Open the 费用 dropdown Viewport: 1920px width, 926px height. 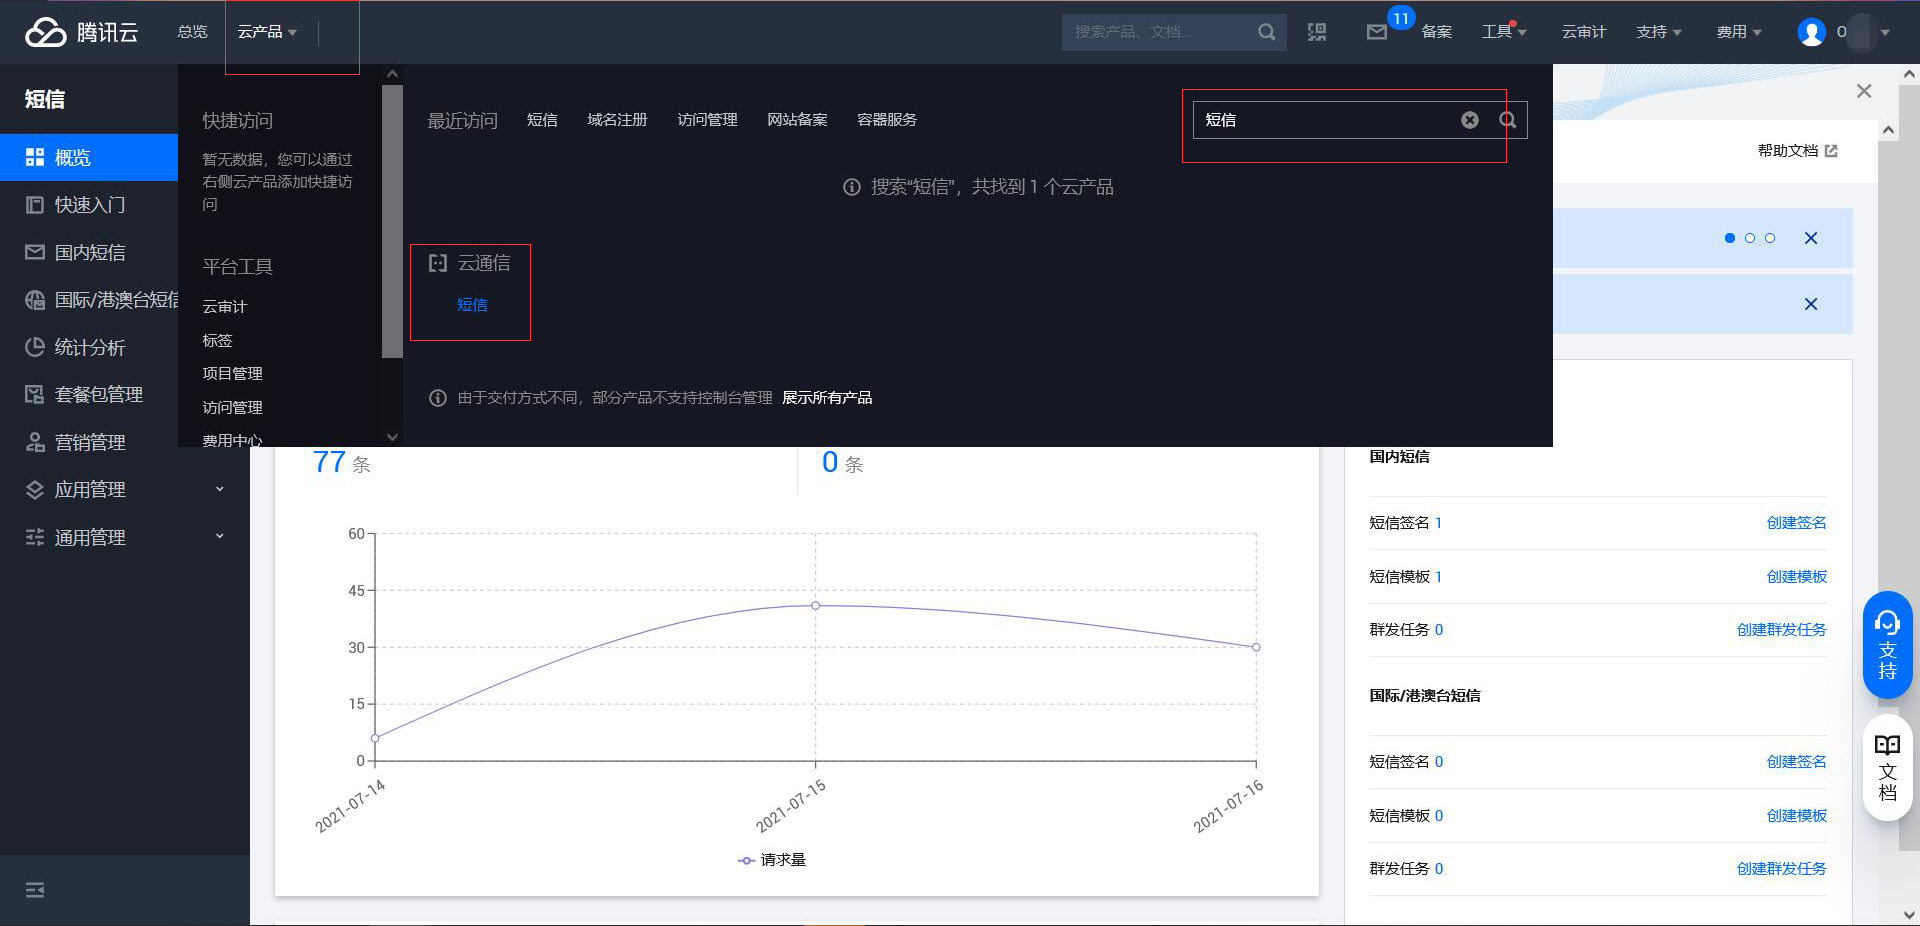pyautogui.click(x=1739, y=32)
